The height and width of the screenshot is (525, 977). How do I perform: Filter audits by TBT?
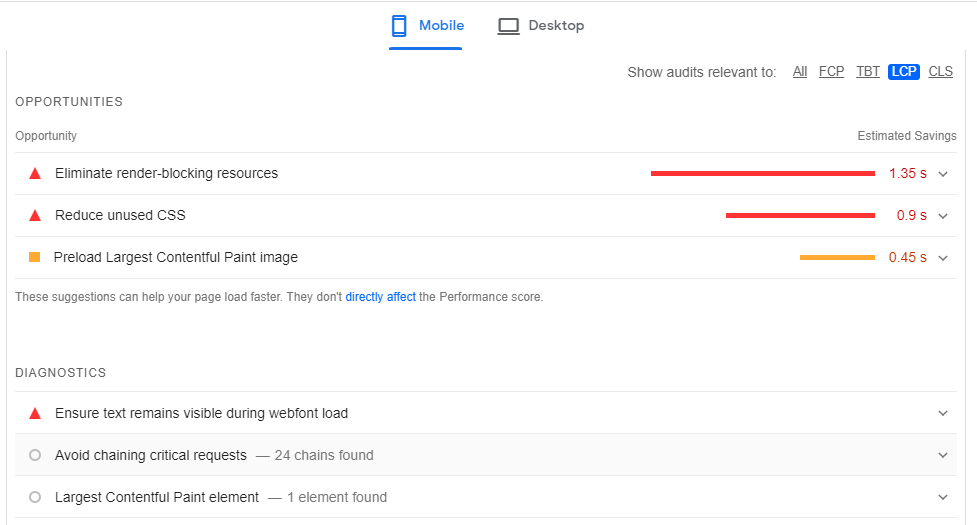[868, 72]
